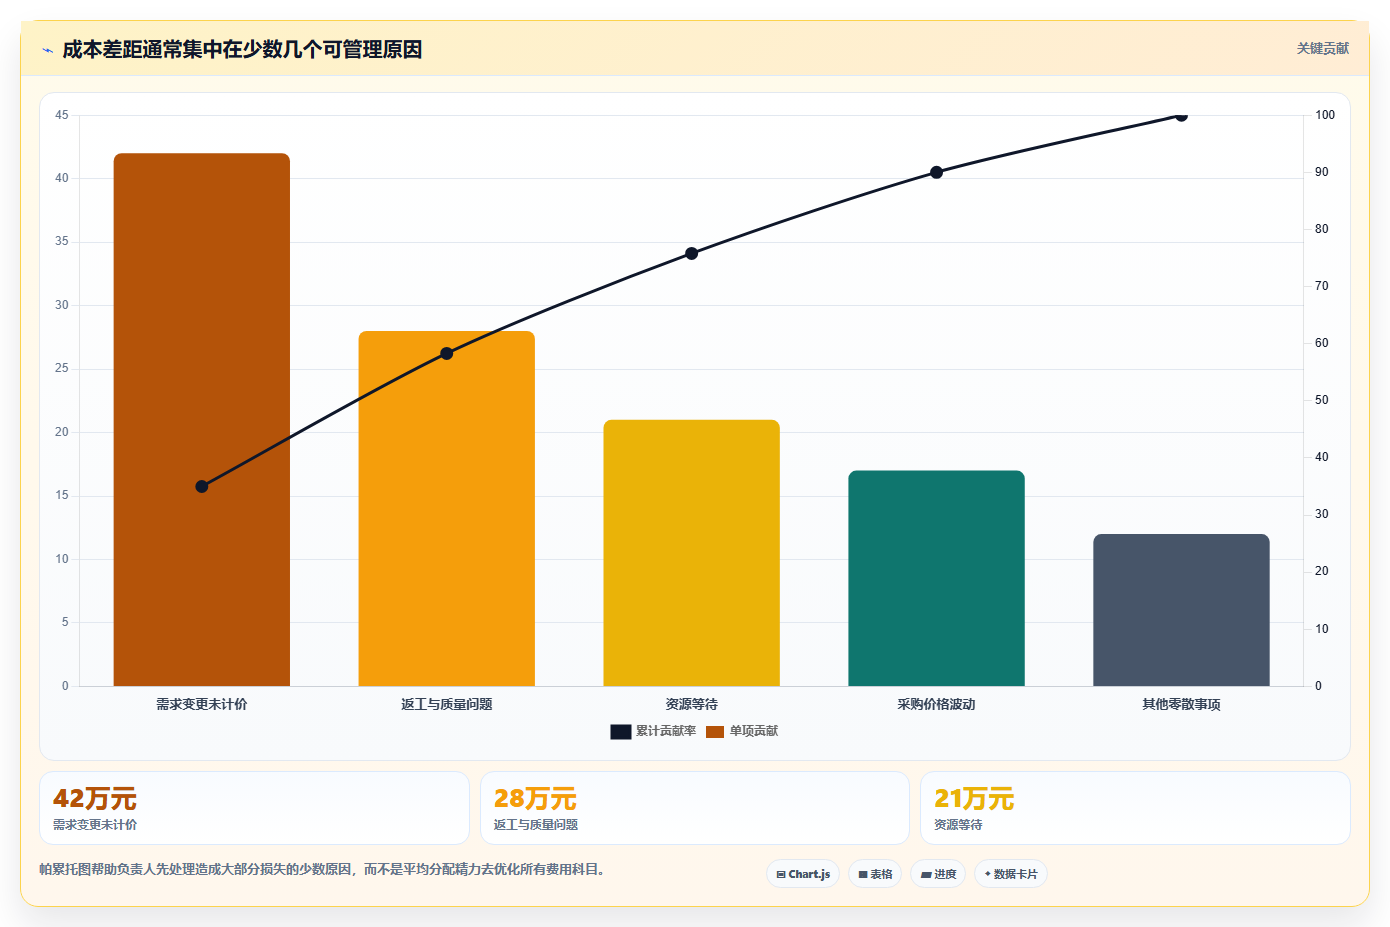Click the right axis value 50
The height and width of the screenshot is (927, 1390).
pos(1322,400)
